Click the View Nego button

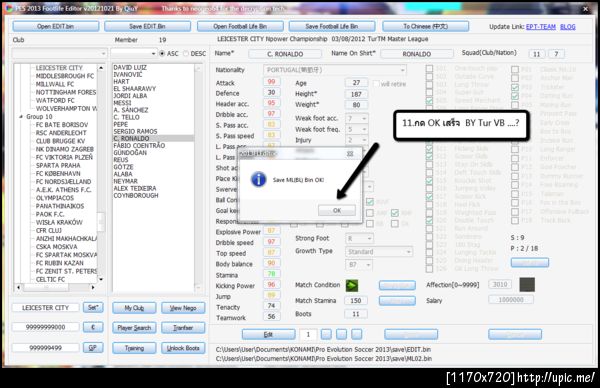pos(183,308)
